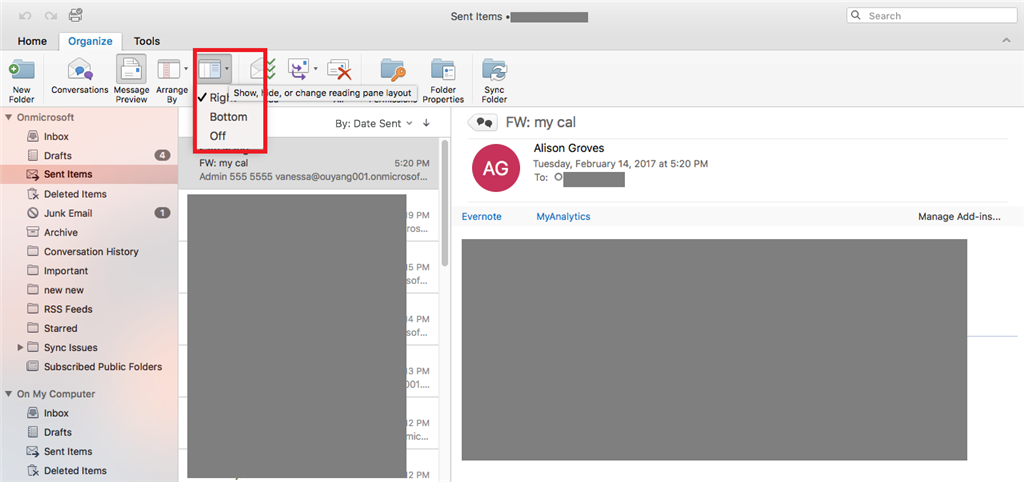The image size is (1024, 482).
Task: Open the Rules dropdown in the ribbon
Action: coord(302,69)
